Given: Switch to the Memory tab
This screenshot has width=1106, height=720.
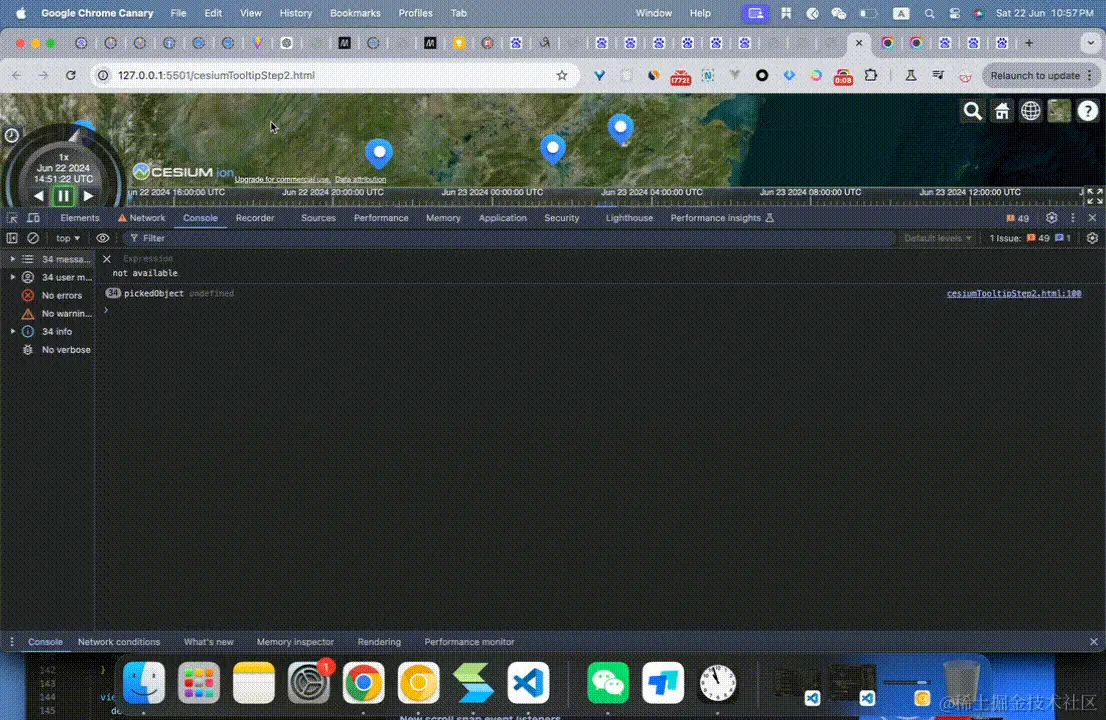Looking at the screenshot, I should 443,218.
